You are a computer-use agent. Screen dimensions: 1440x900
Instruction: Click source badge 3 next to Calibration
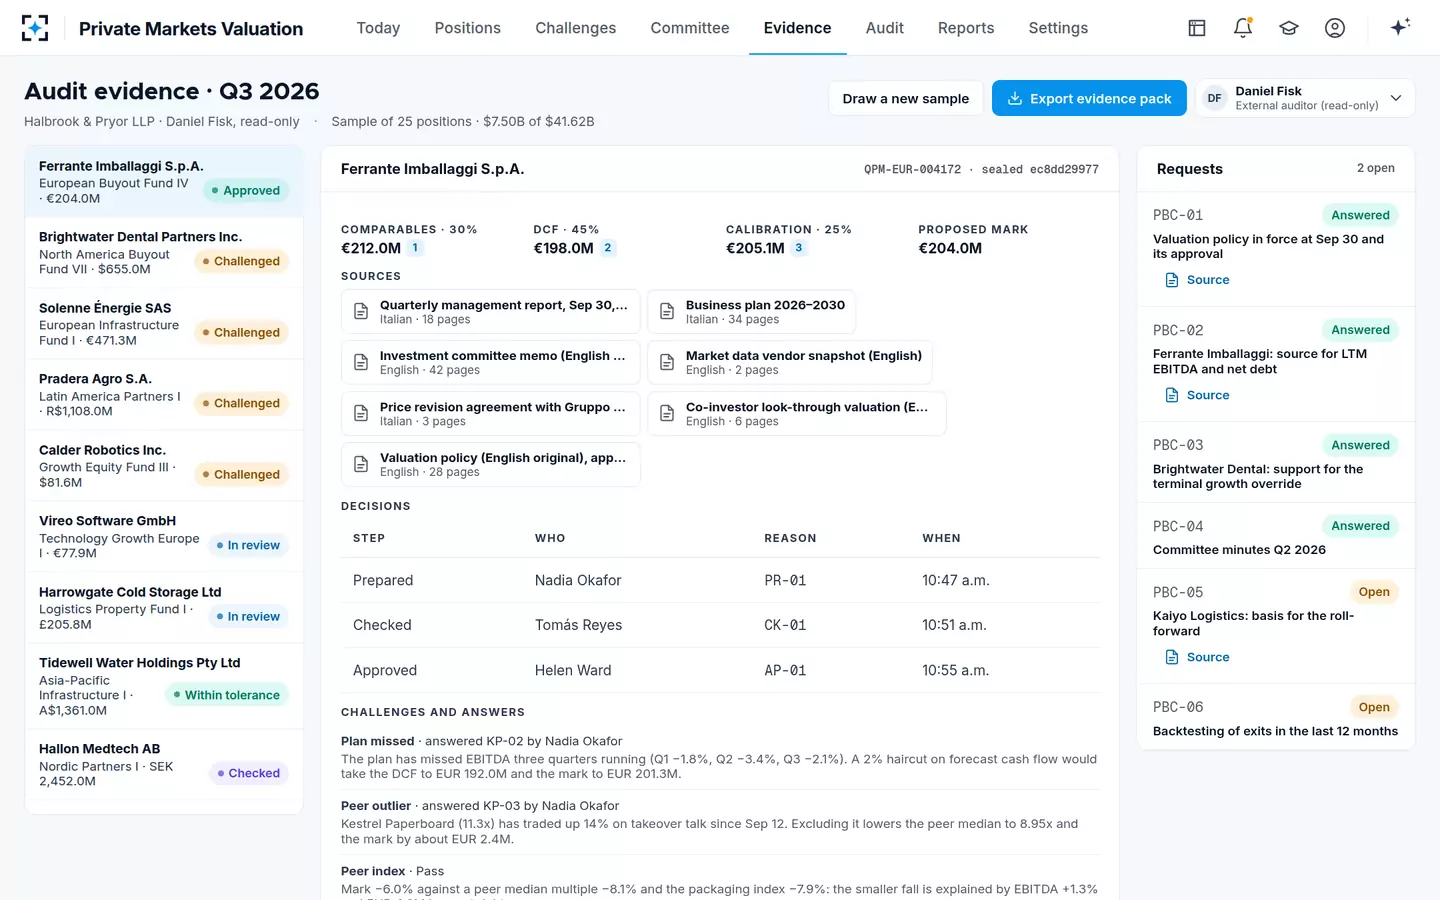point(798,248)
